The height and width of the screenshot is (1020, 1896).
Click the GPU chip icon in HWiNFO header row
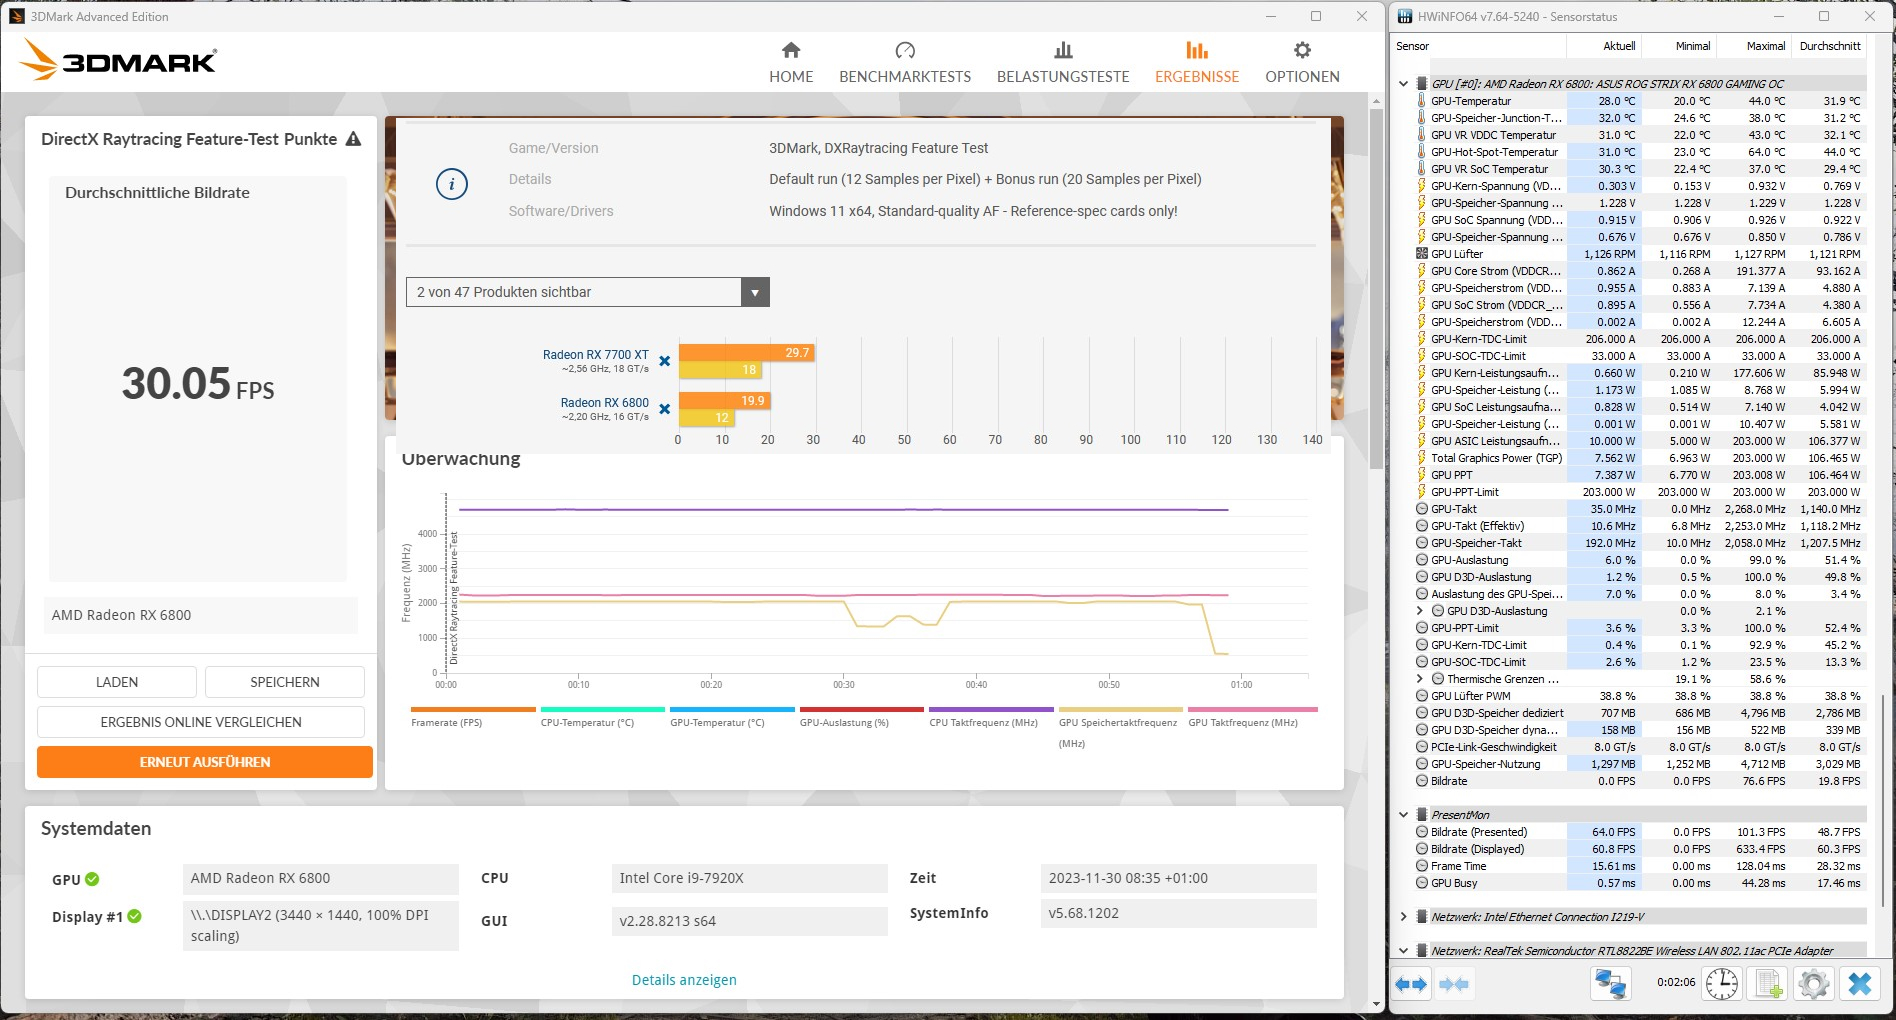(x=1422, y=84)
